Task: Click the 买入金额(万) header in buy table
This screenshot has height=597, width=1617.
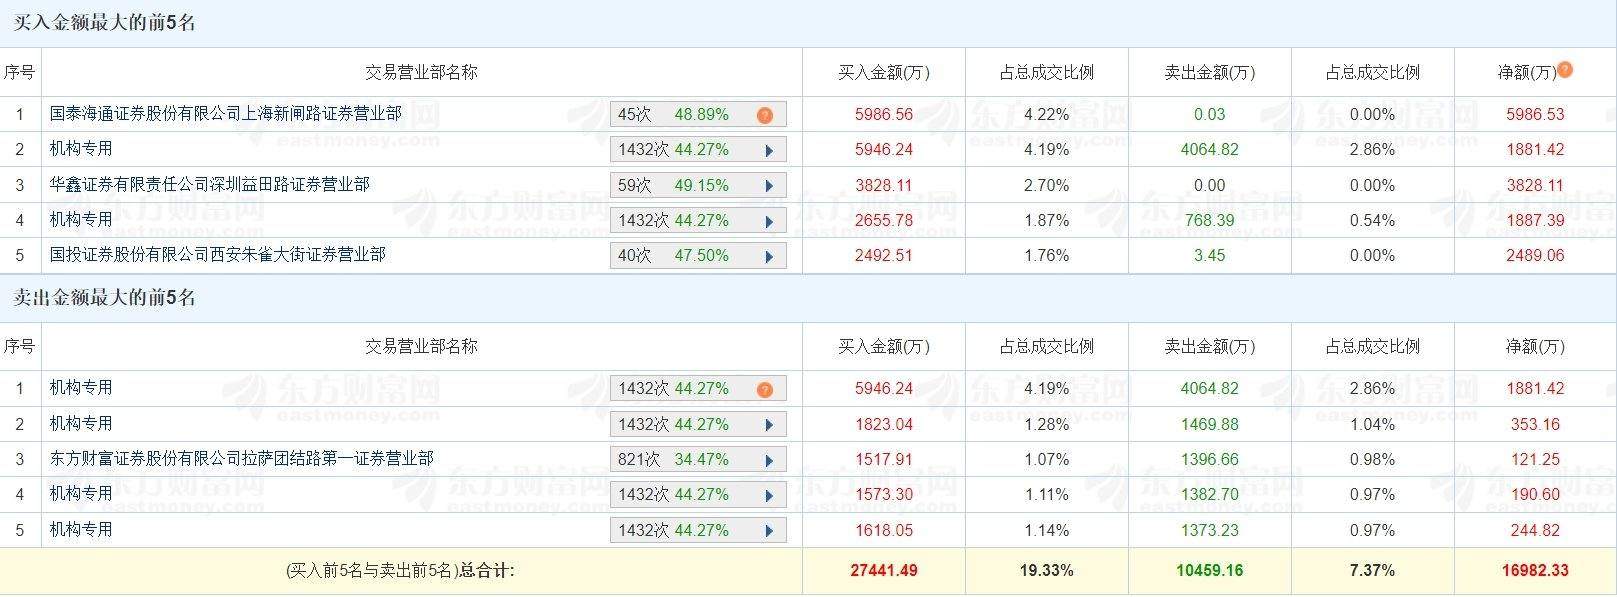Action: point(884,72)
